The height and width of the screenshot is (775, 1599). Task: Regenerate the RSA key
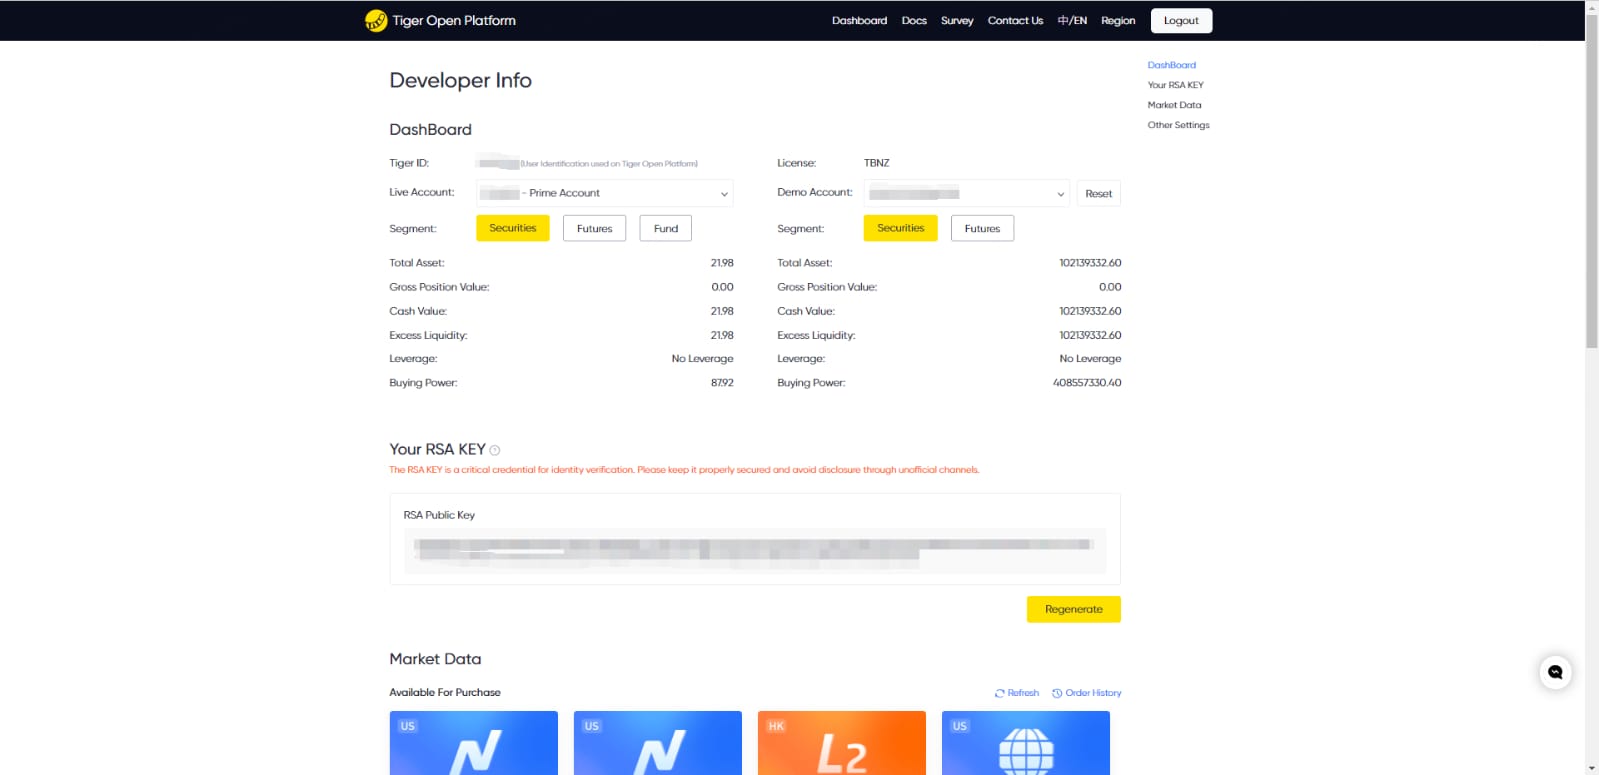click(1073, 609)
